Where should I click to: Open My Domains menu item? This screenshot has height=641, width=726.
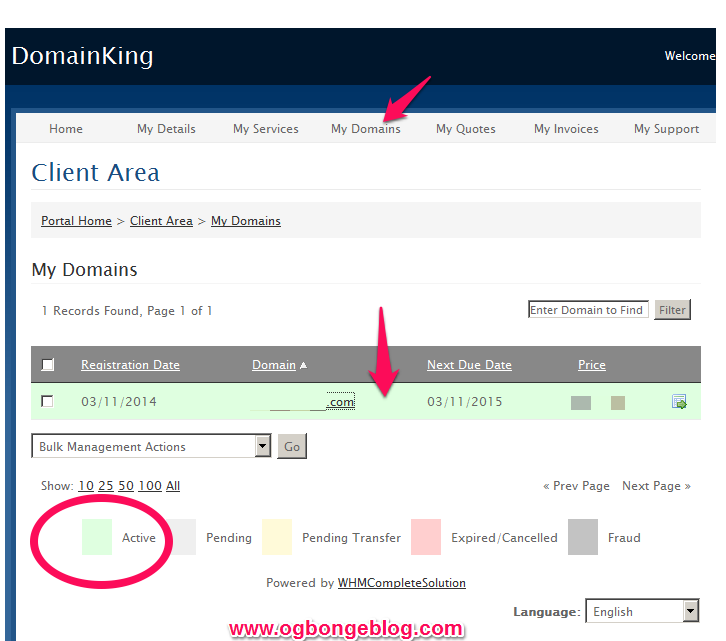tap(366, 129)
